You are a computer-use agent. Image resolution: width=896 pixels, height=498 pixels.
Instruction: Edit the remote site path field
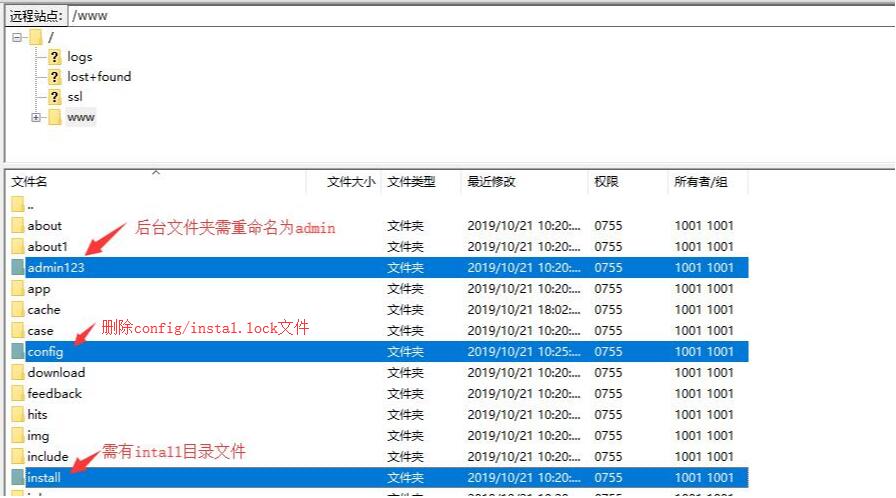point(480,16)
